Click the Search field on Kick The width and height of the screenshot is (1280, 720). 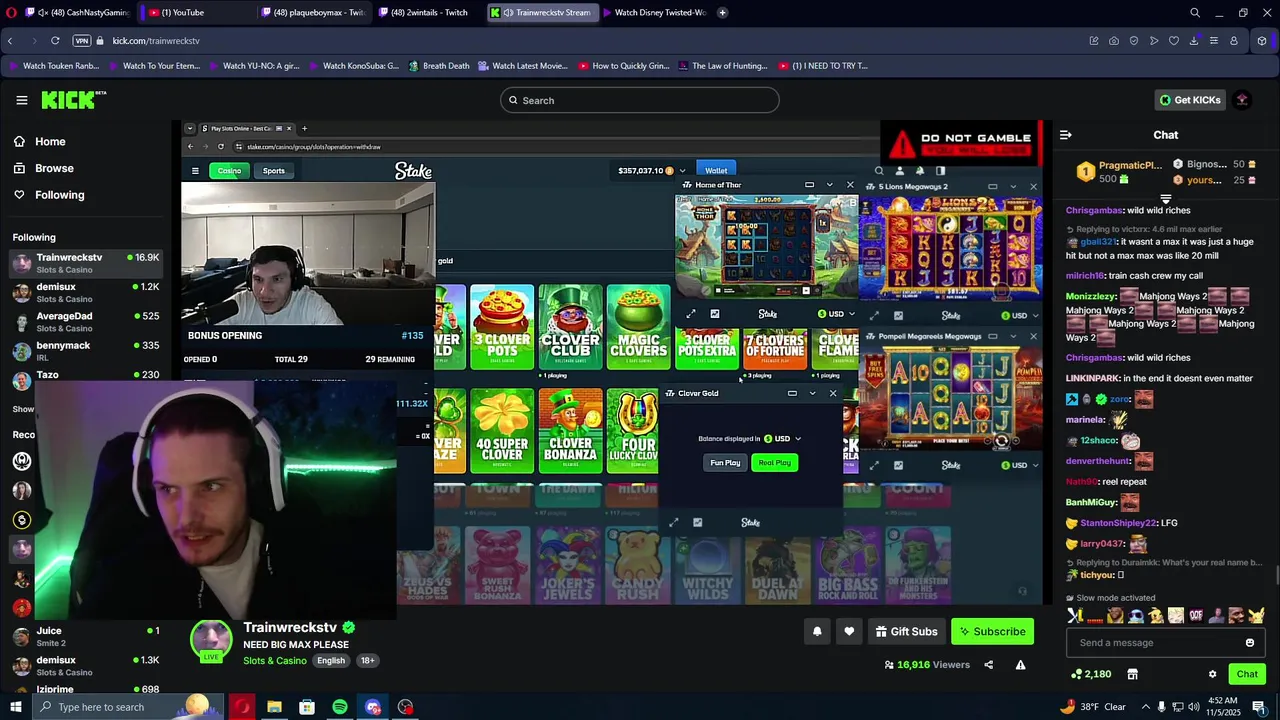pos(640,100)
